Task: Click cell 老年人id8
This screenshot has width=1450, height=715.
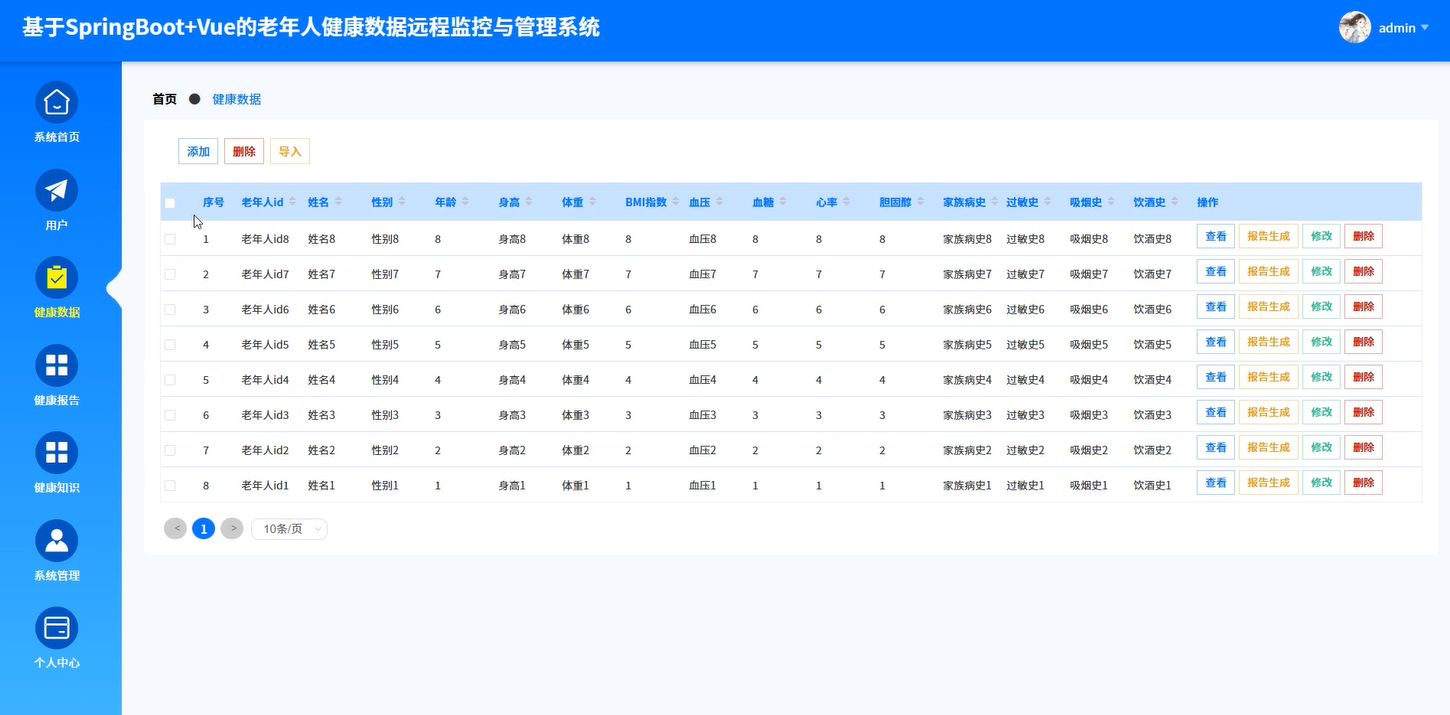Action: (x=265, y=239)
